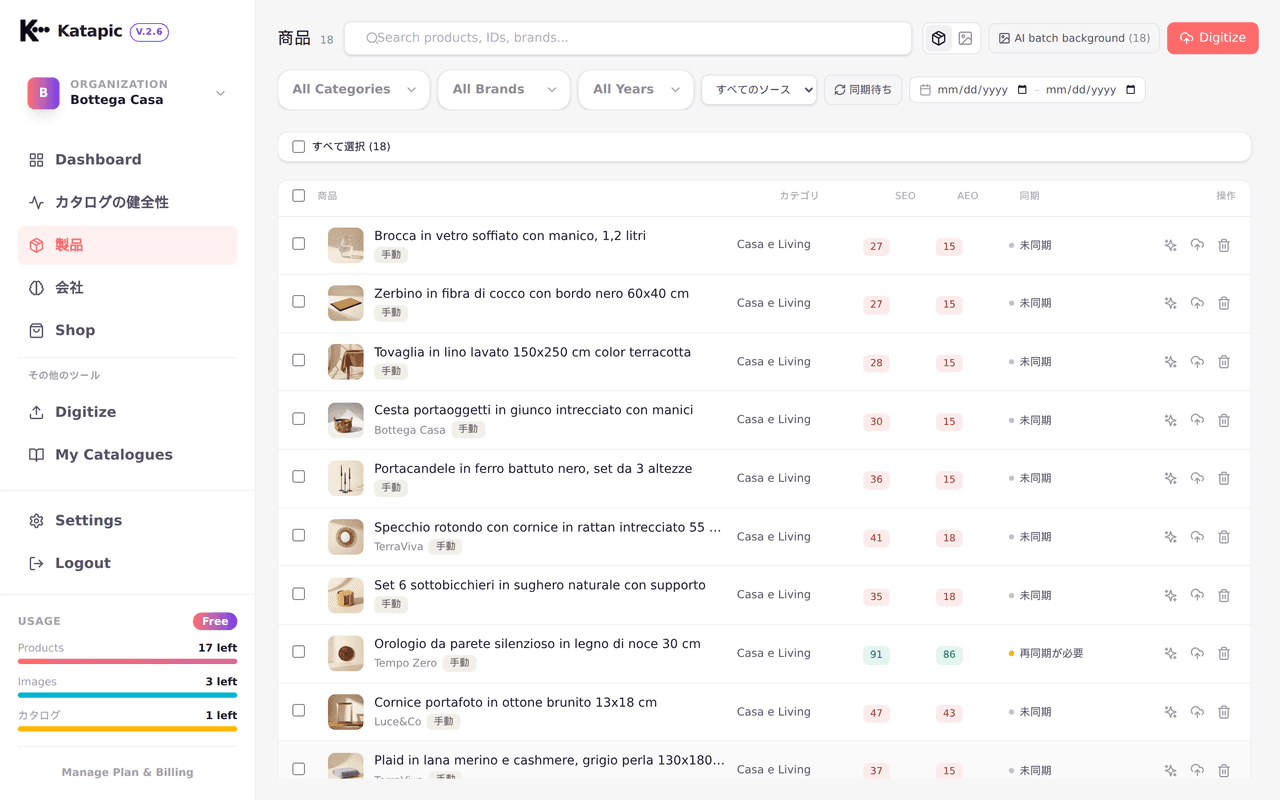Open the Shop sidebar item
Screen dimensions: 1280x800
tap(127, 330)
